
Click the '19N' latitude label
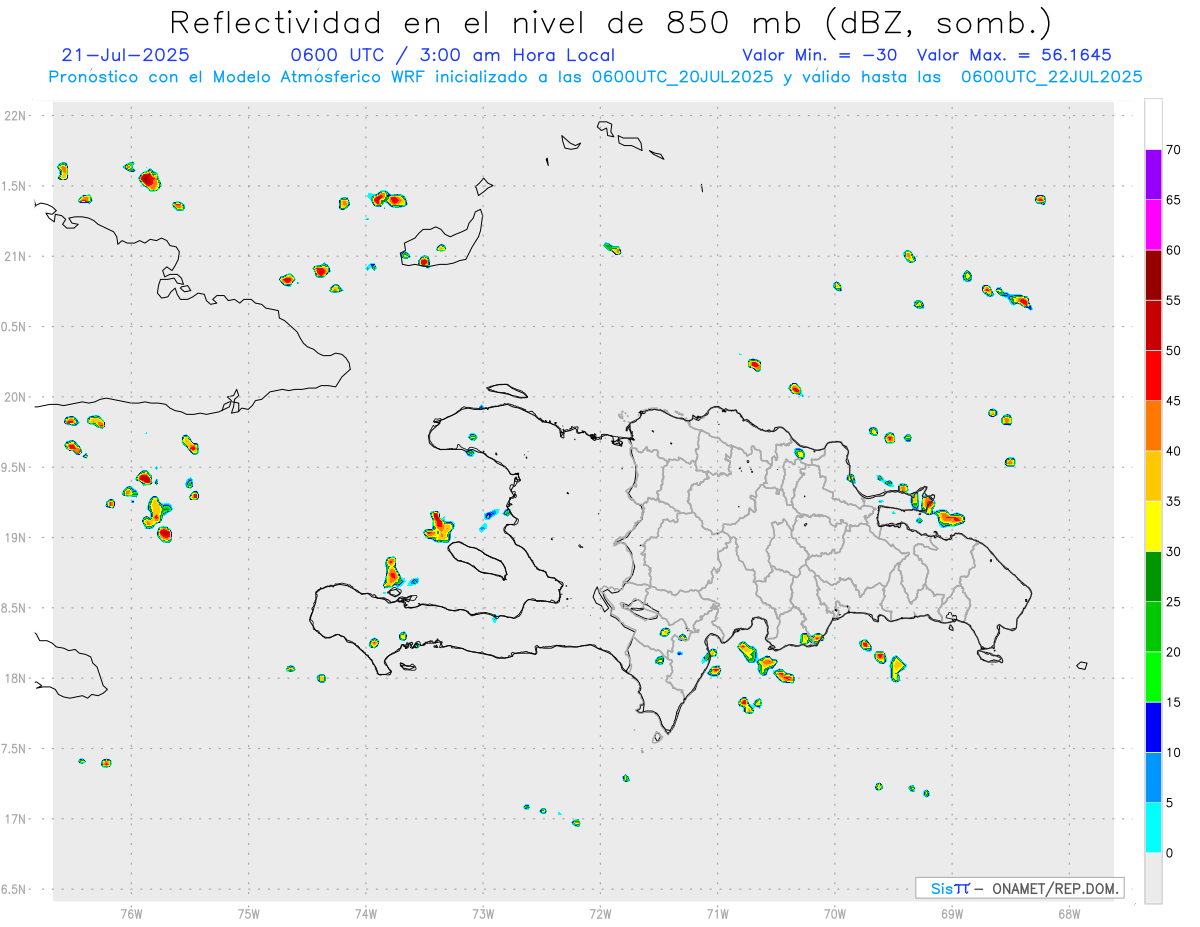pos(16,537)
